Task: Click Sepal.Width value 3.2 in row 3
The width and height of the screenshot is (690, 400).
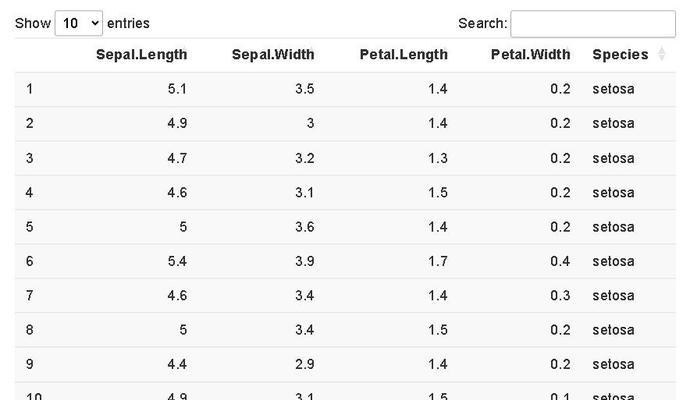Action: (x=305, y=158)
